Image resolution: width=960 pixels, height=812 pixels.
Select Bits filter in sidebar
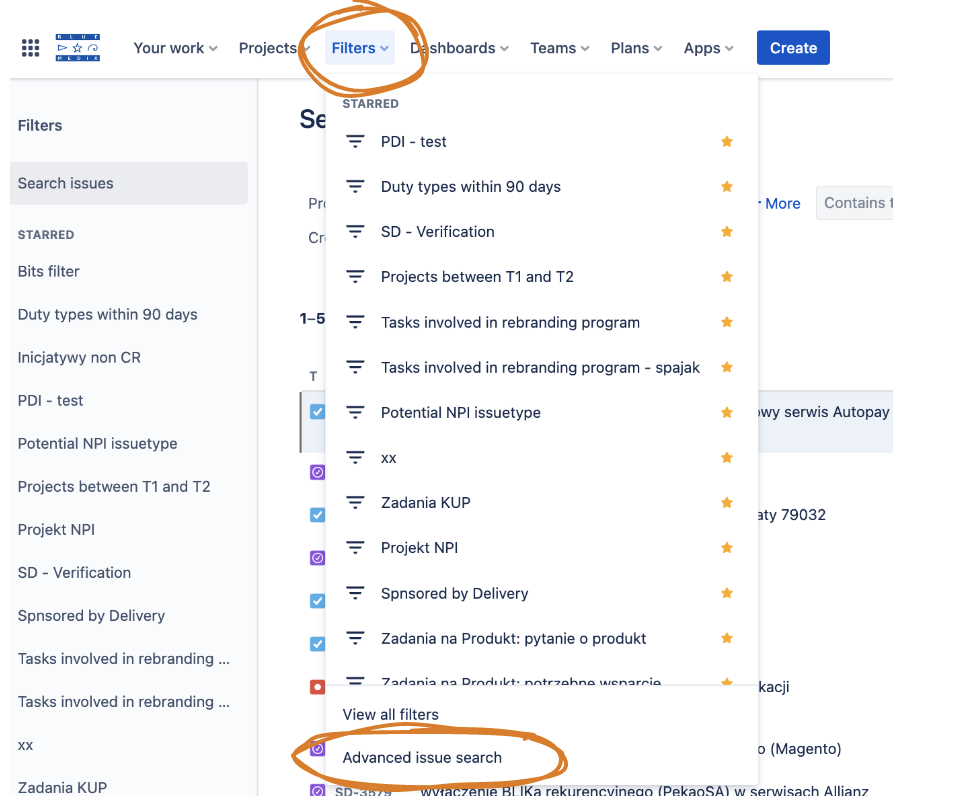[49, 272]
